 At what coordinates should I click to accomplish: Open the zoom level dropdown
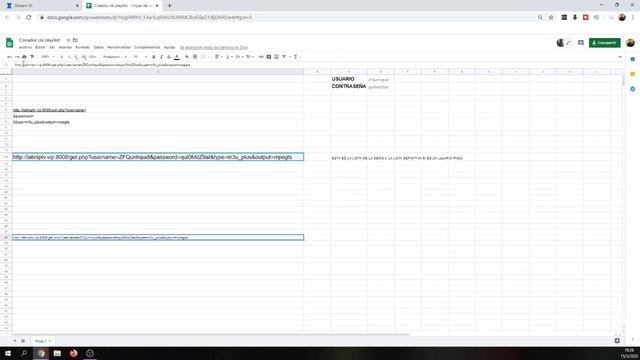pyautogui.click(x=47, y=57)
